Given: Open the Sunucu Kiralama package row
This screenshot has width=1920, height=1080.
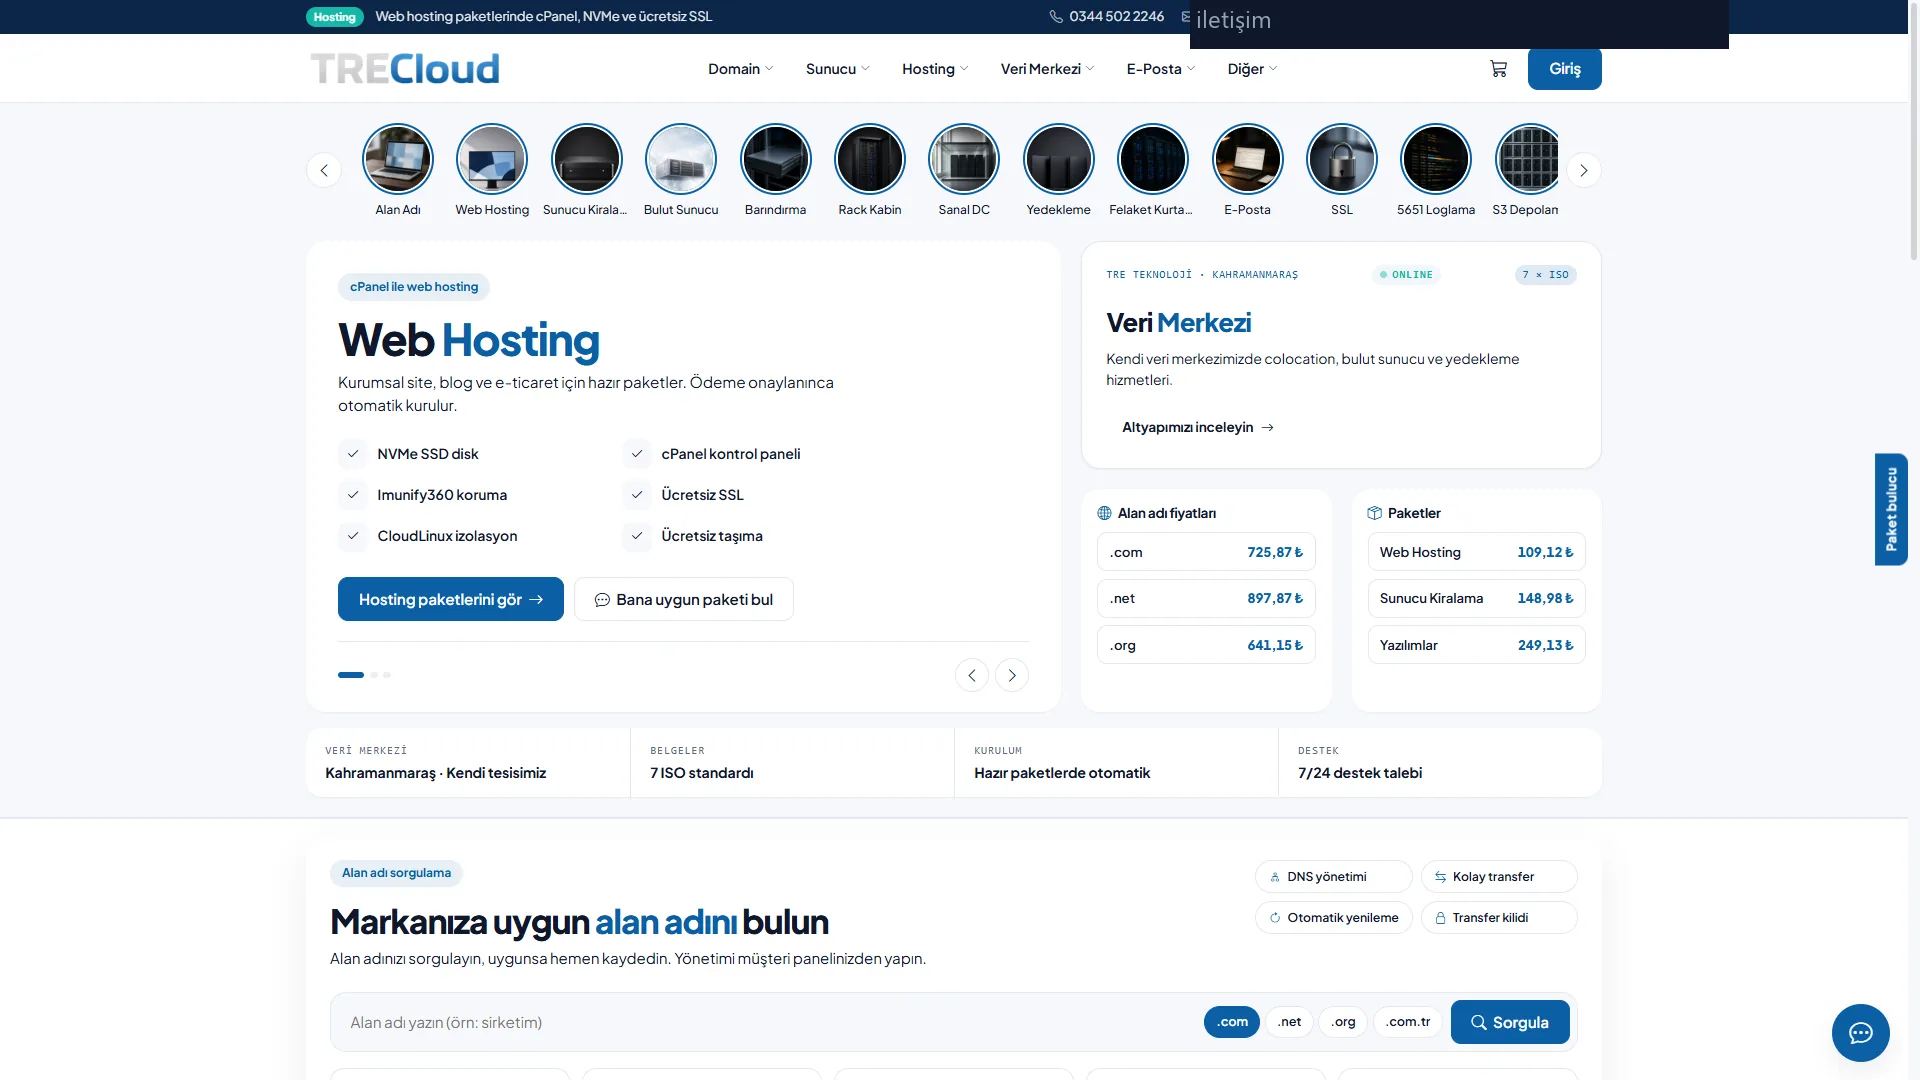Looking at the screenshot, I should (x=1476, y=598).
